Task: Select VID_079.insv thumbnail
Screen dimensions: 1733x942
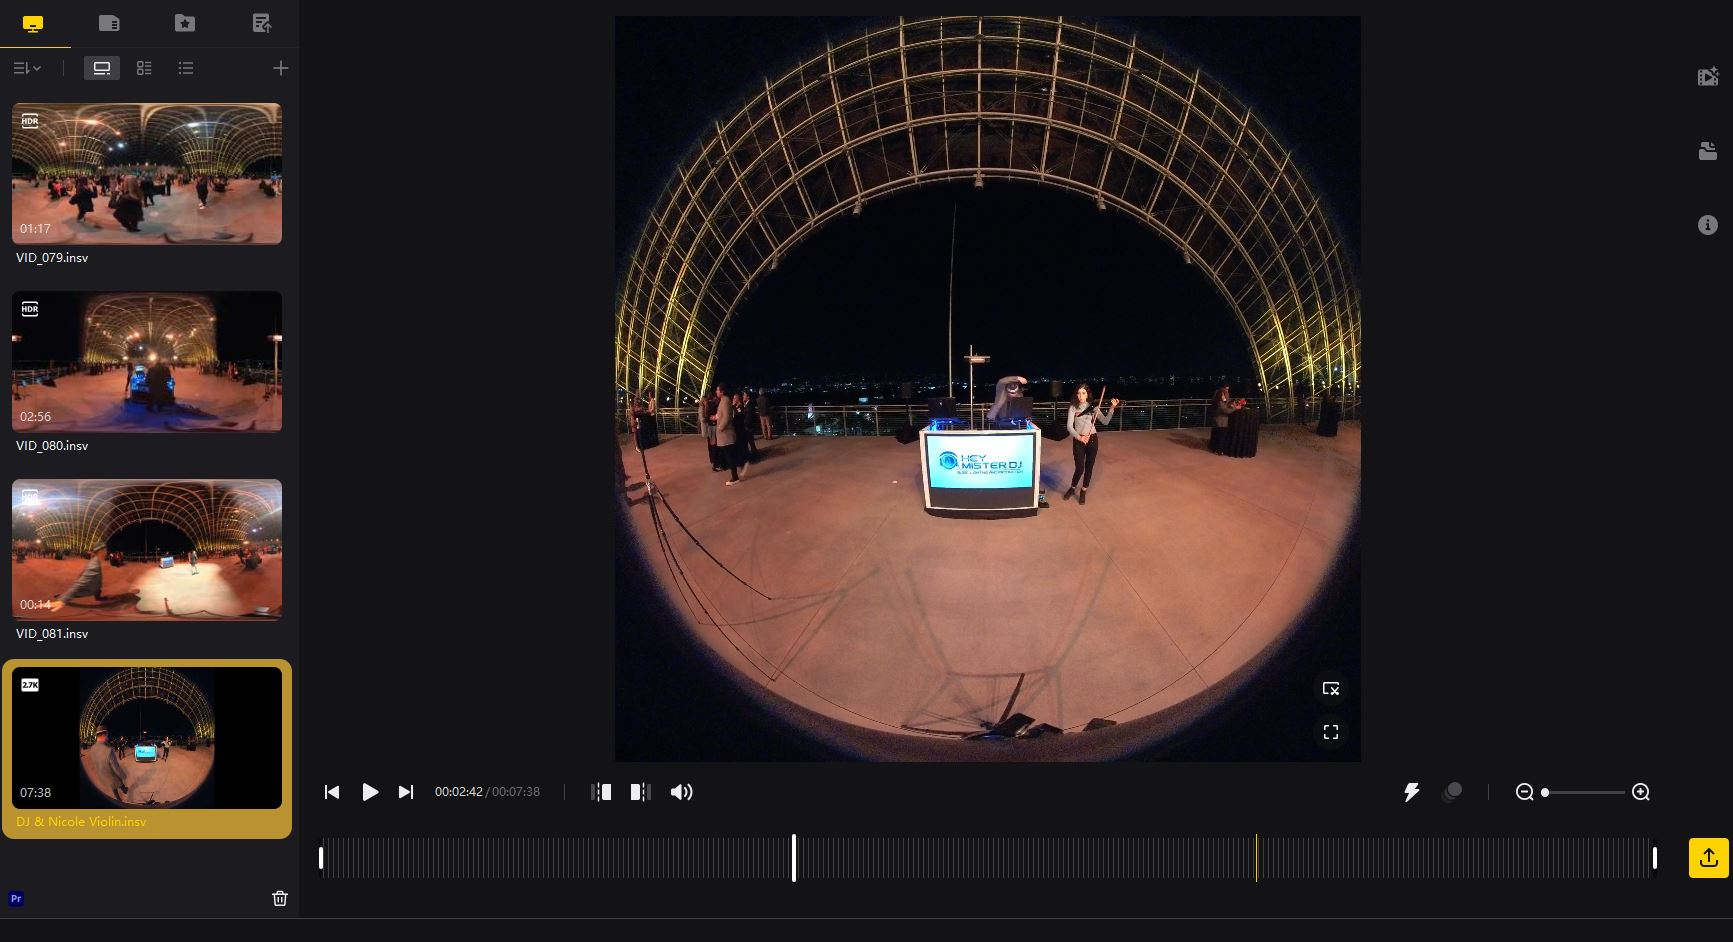Action: (147, 174)
